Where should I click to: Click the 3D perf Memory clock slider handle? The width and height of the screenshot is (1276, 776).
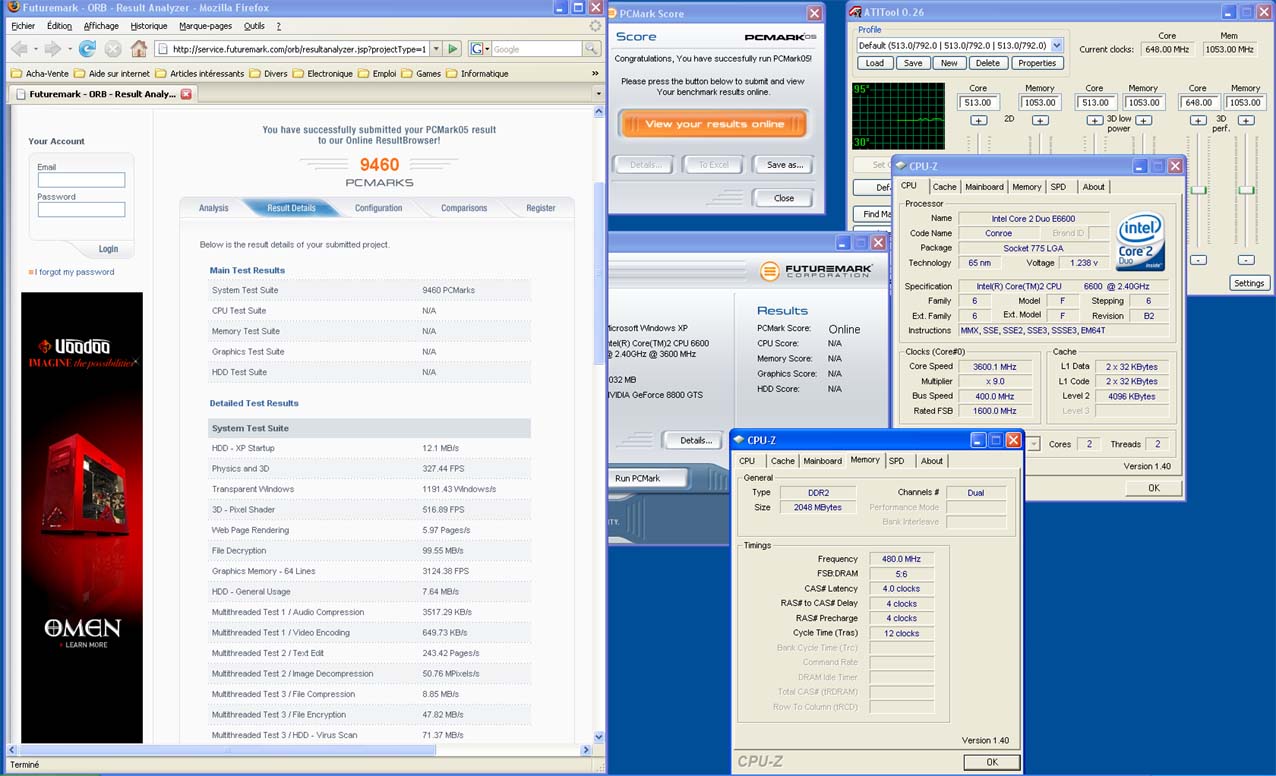click(x=1246, y=190)
